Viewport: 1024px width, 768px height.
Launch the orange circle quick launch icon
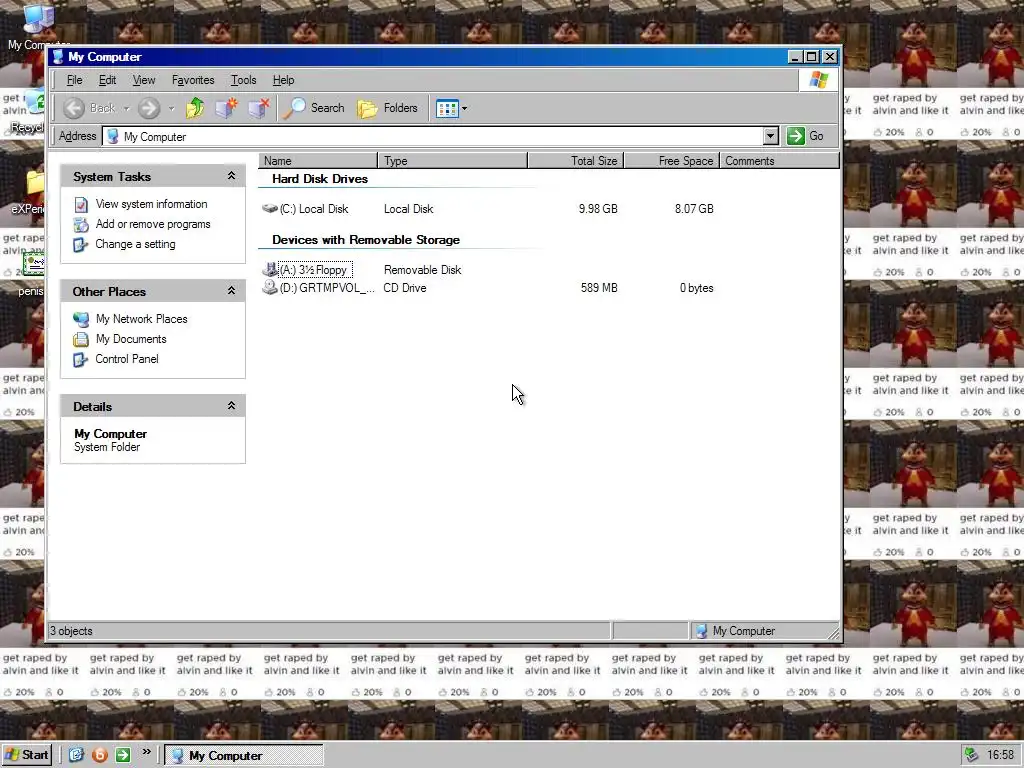pos(100,755)
